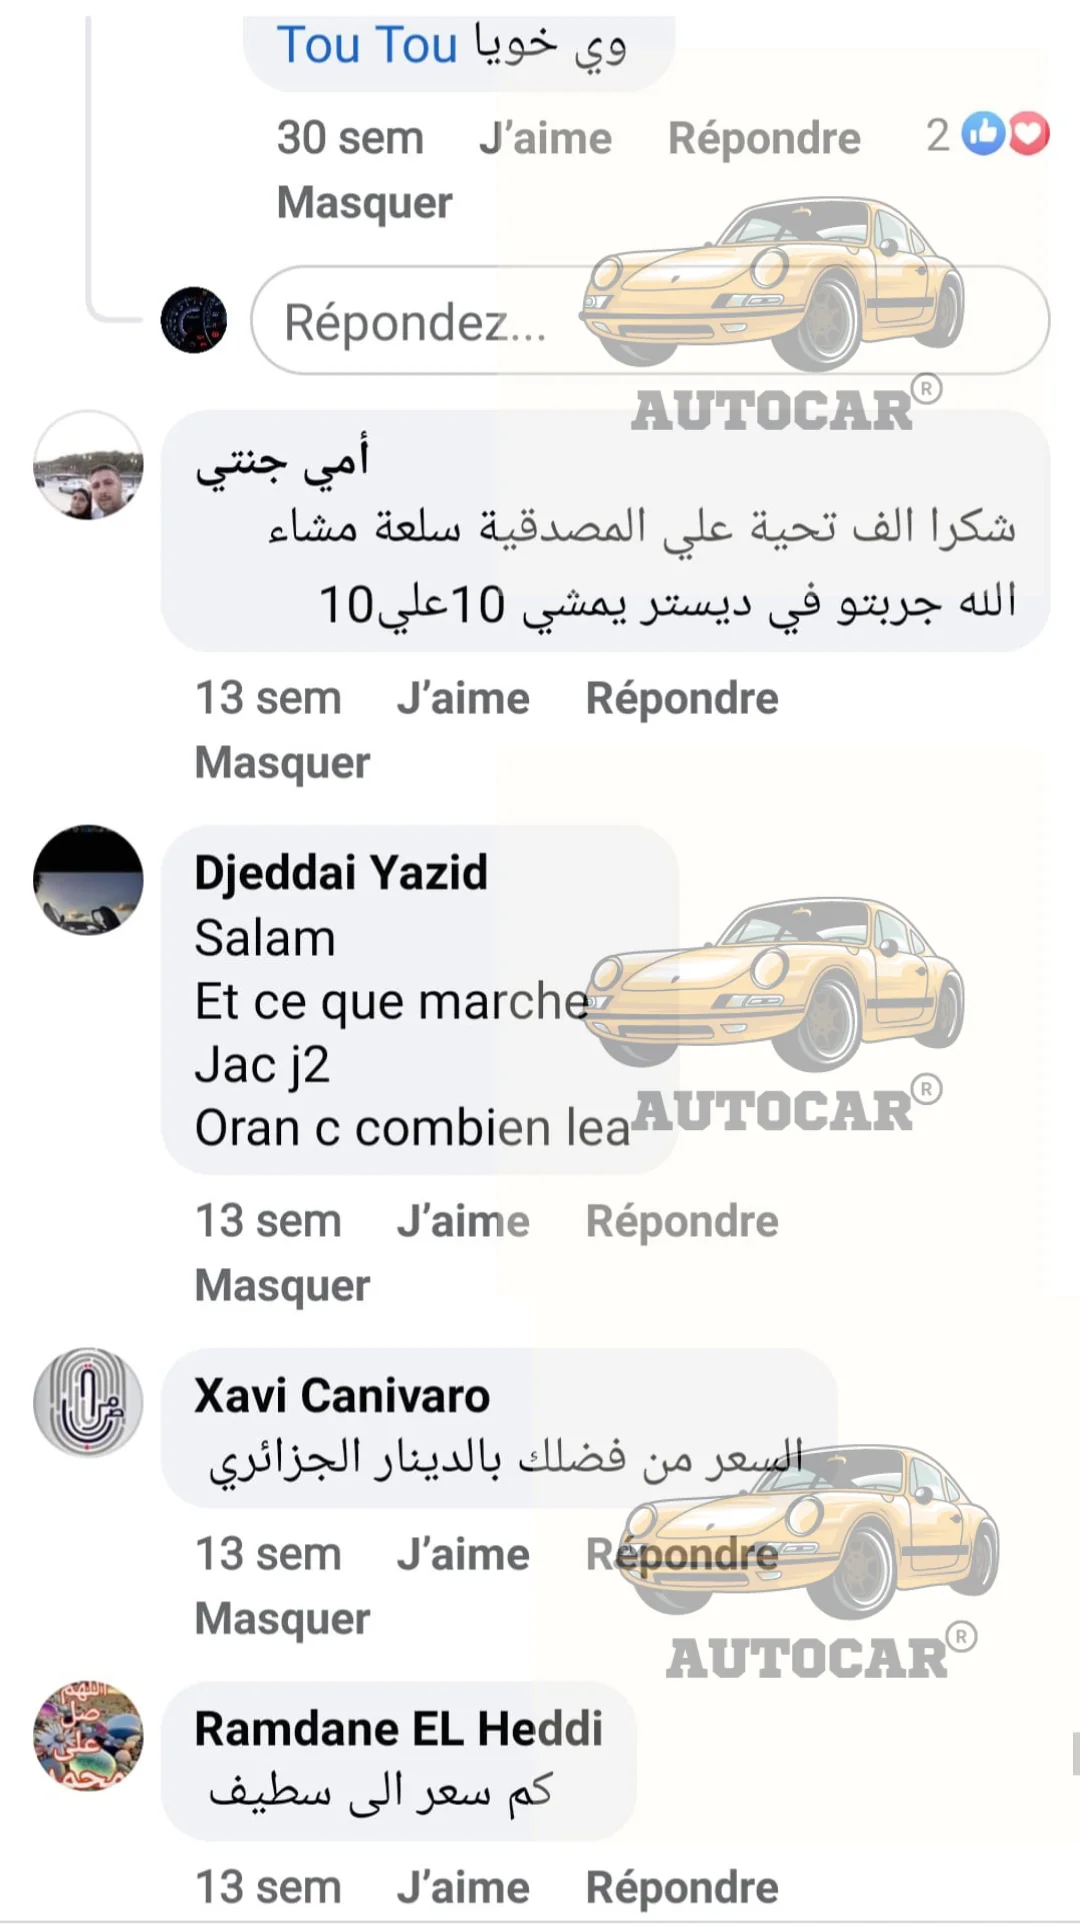Like Xavi Canivaro's comment
This screenshot has height=1928, width=1080.
463,1554
